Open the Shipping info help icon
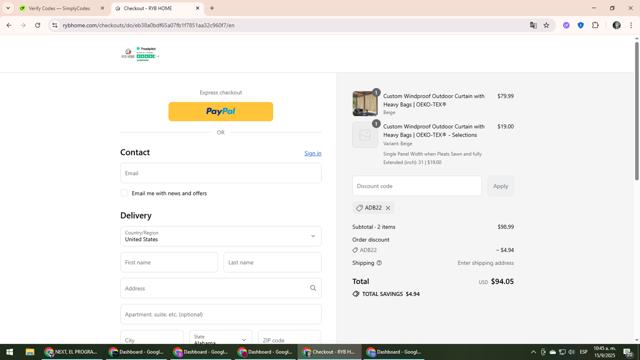The width and height of the screenshot is (640, 360). pyautogui.click(x=379, y=263)
